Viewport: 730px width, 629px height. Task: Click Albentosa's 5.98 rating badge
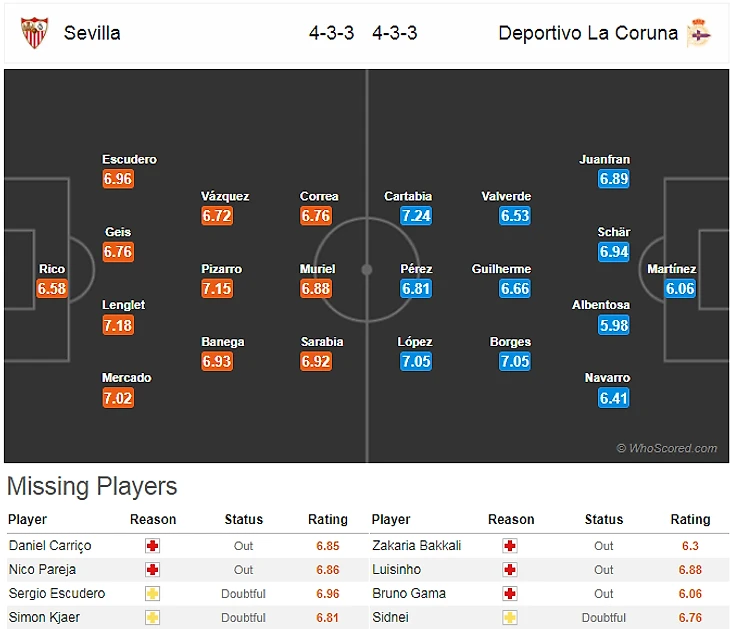(x=614, y=325)
